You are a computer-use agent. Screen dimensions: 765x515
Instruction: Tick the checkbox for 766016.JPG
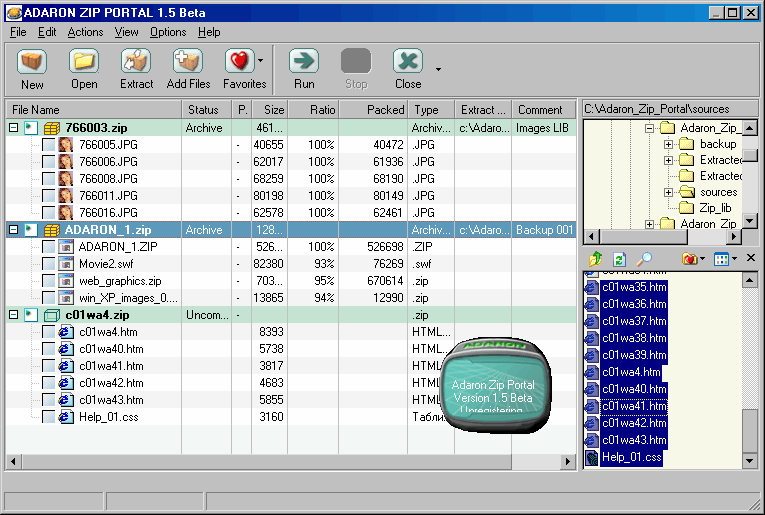(x=48, y=213)
